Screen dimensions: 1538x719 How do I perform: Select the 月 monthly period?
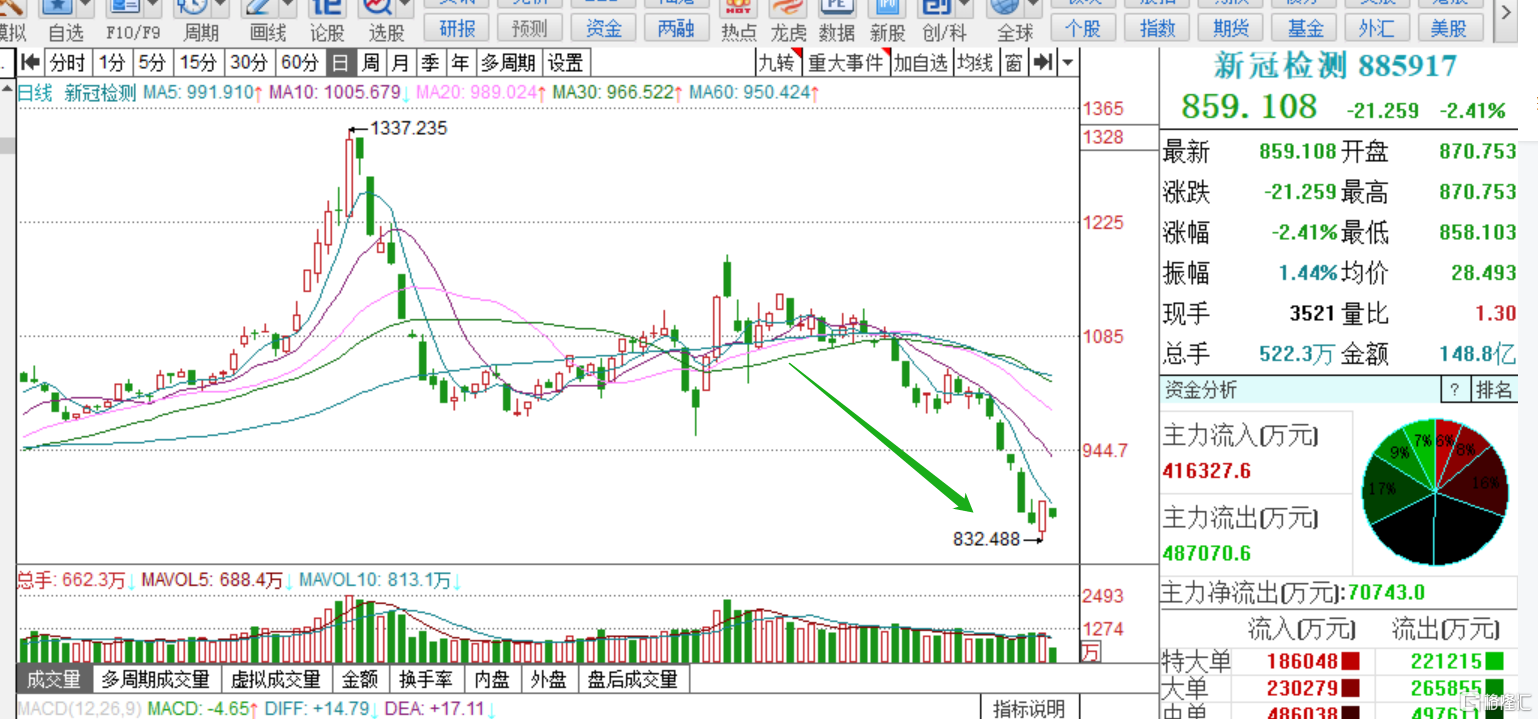point(400,63)
